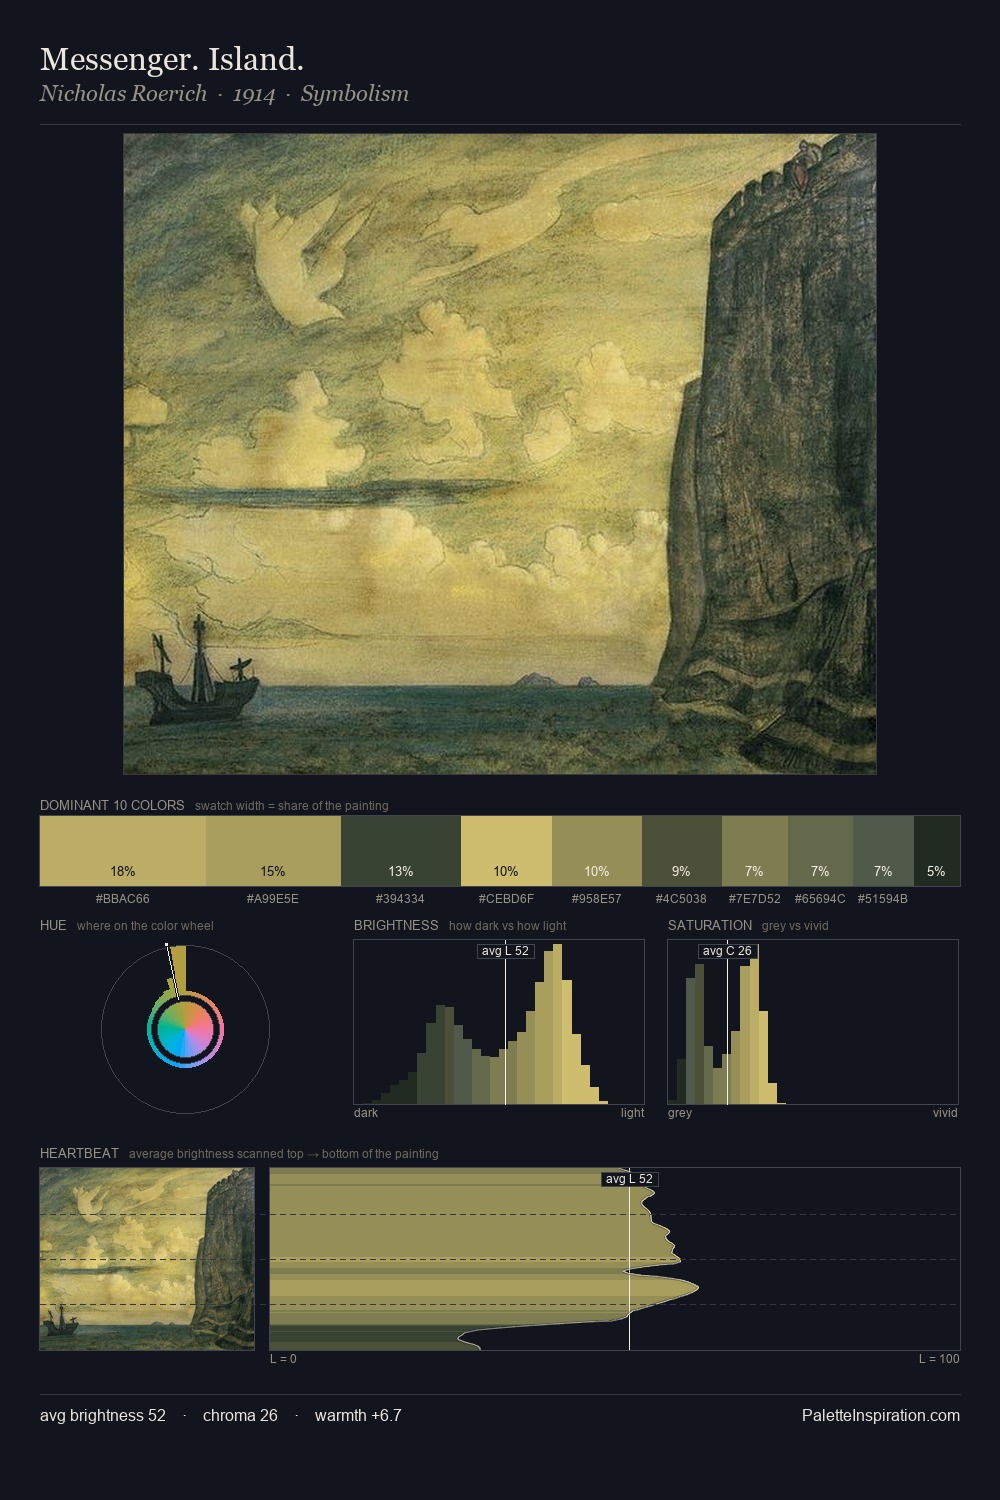Click the #4C5038 hex code text
Viewport: 1000px width, 1500px height.
682,899
